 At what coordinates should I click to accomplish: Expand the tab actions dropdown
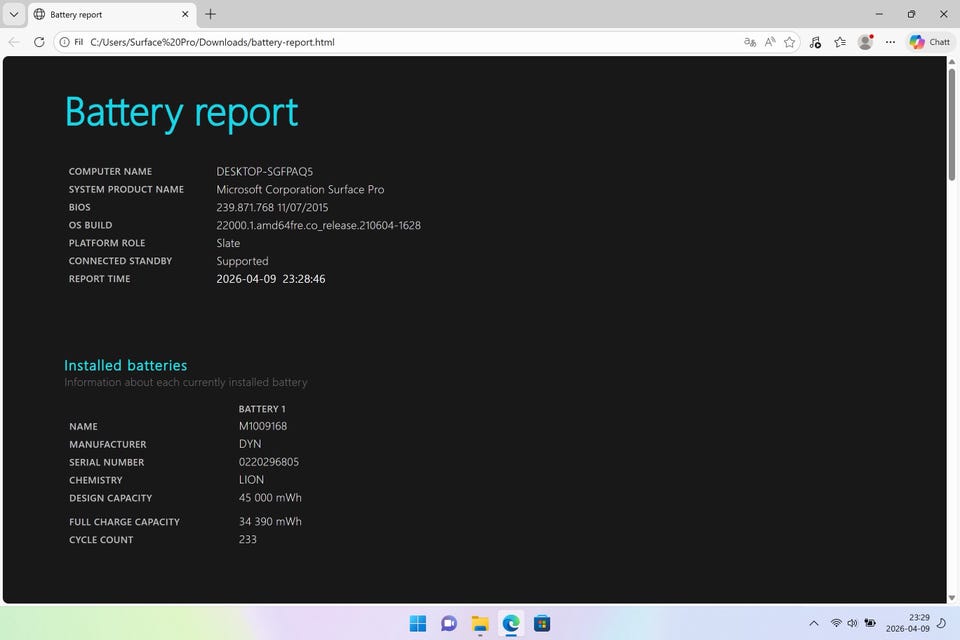coord(14,15)
